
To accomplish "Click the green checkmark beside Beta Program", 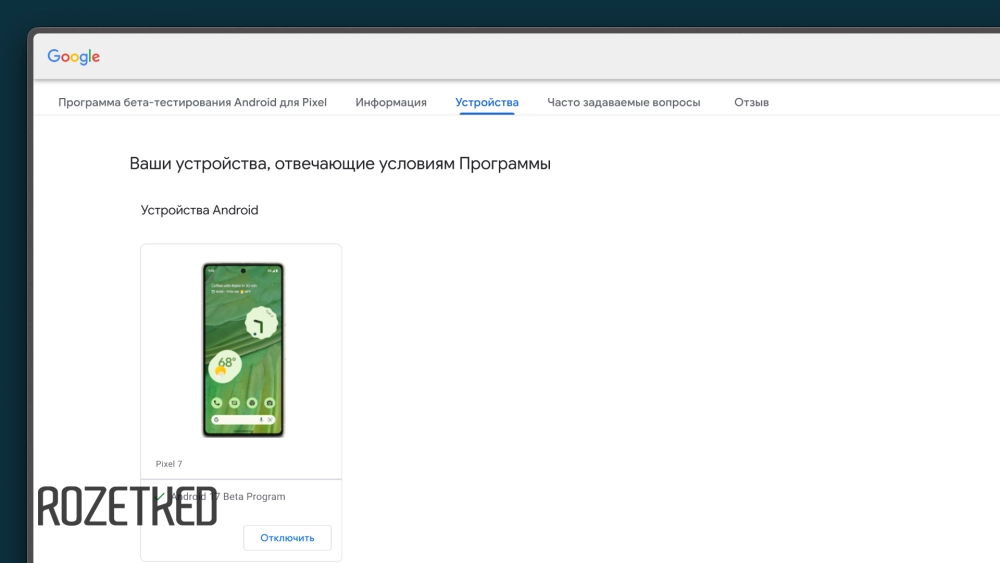I will pyautogui.click(x=161, y=496).
